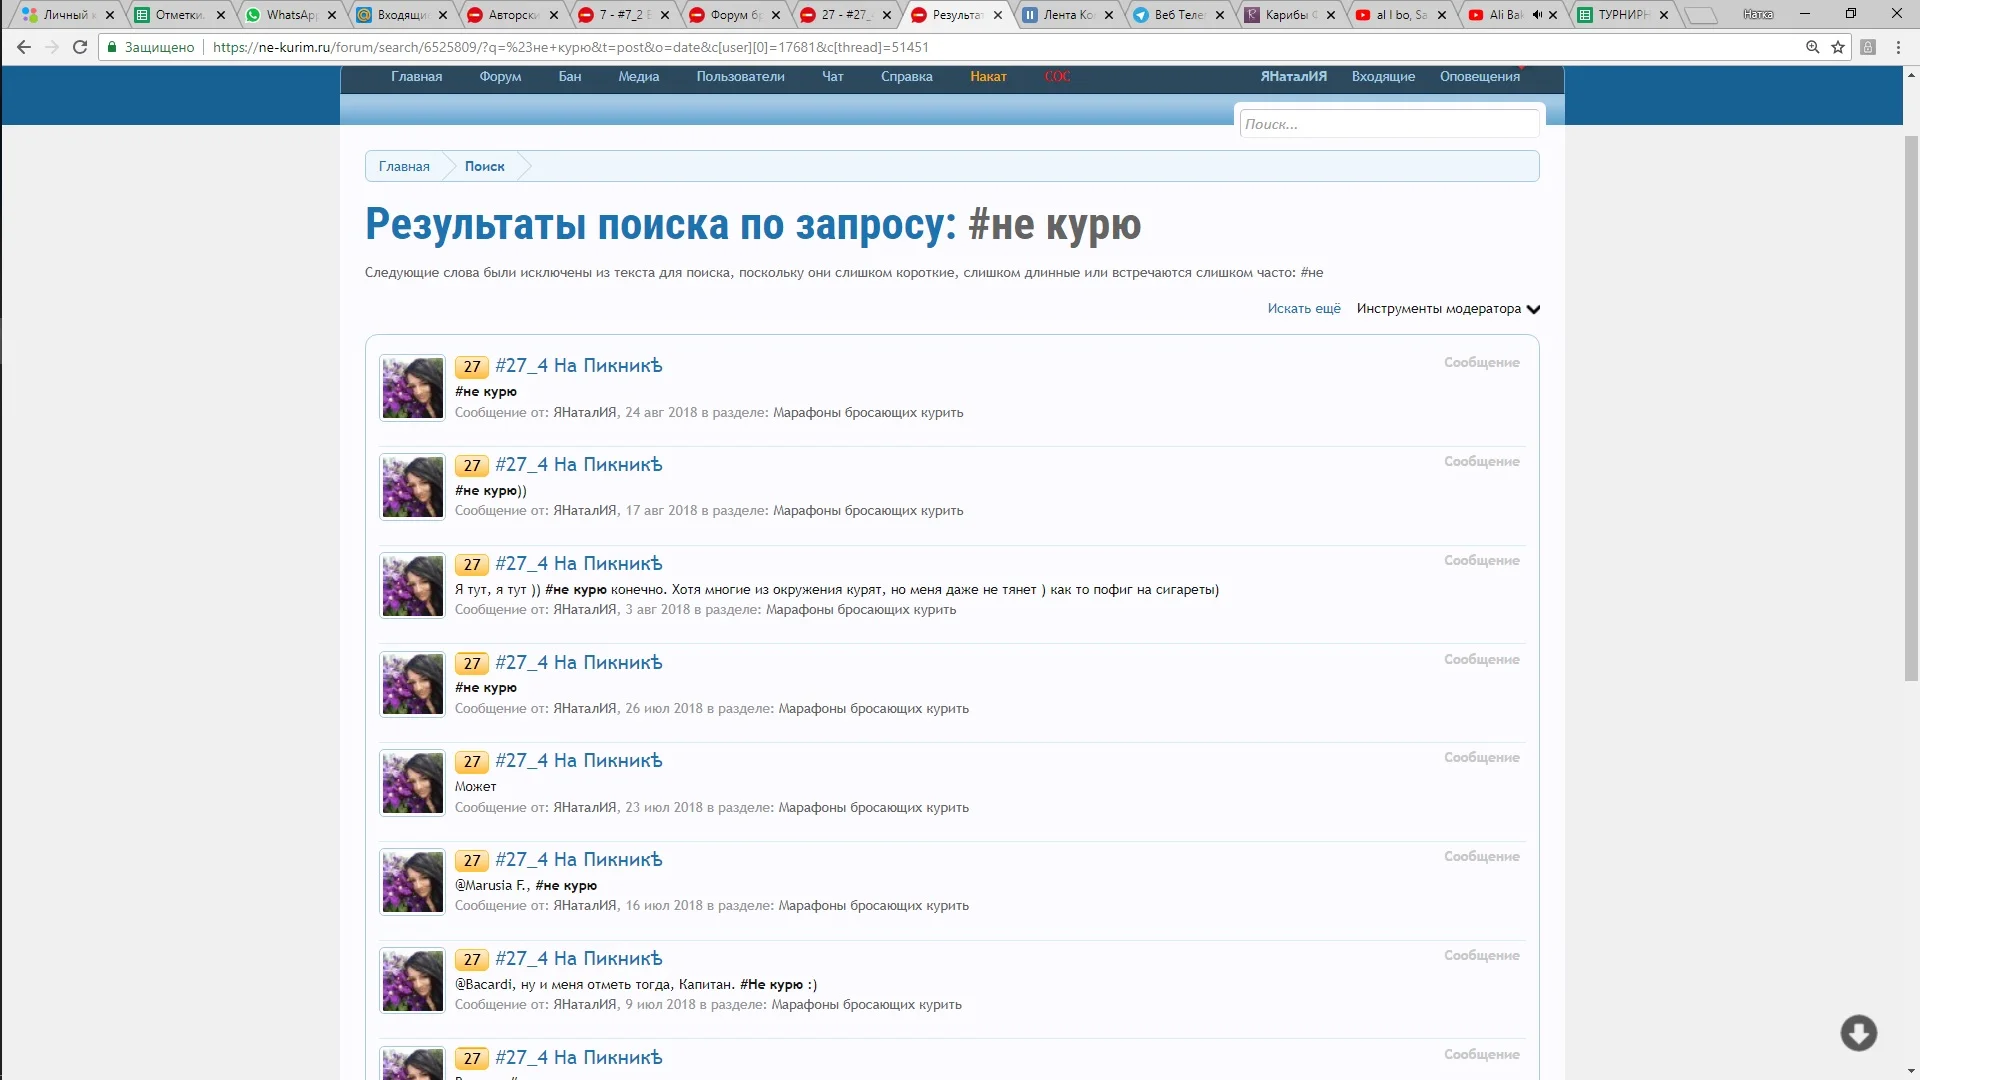This screenshot has height=1080, width=2001.
Task: Open the Chrome three-dot menu
Action: pos(1898,47)
